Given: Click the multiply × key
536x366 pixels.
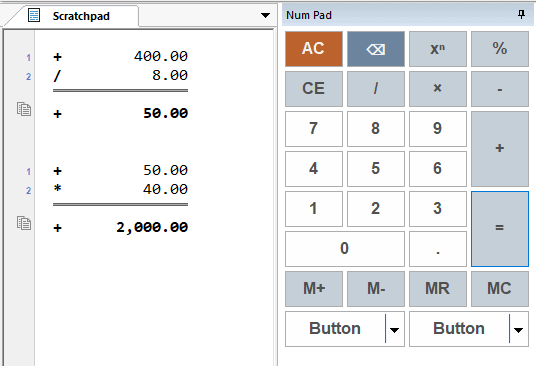Looking at the screenshot, I should (438, 89).
